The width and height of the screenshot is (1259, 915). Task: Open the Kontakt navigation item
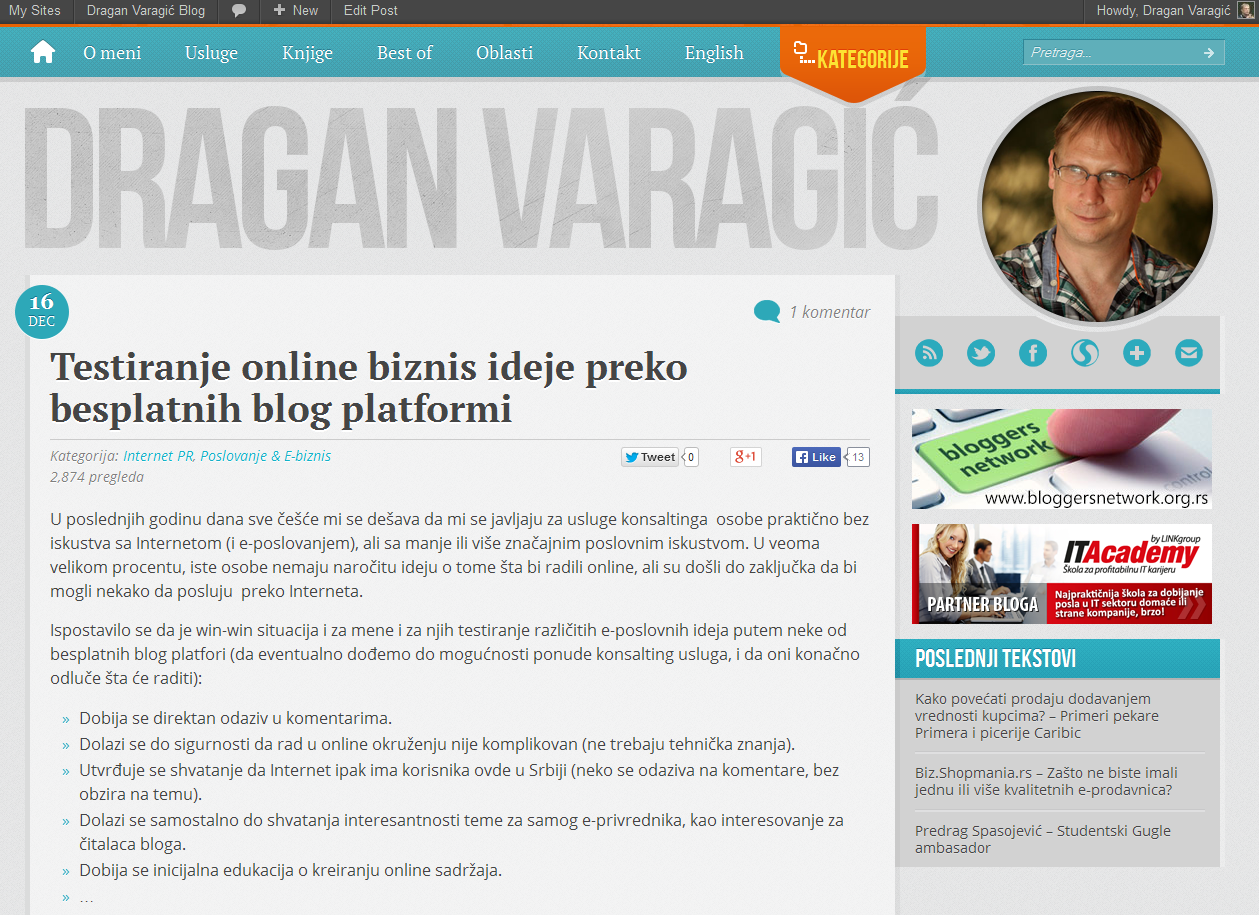click(x=609, y=53)
